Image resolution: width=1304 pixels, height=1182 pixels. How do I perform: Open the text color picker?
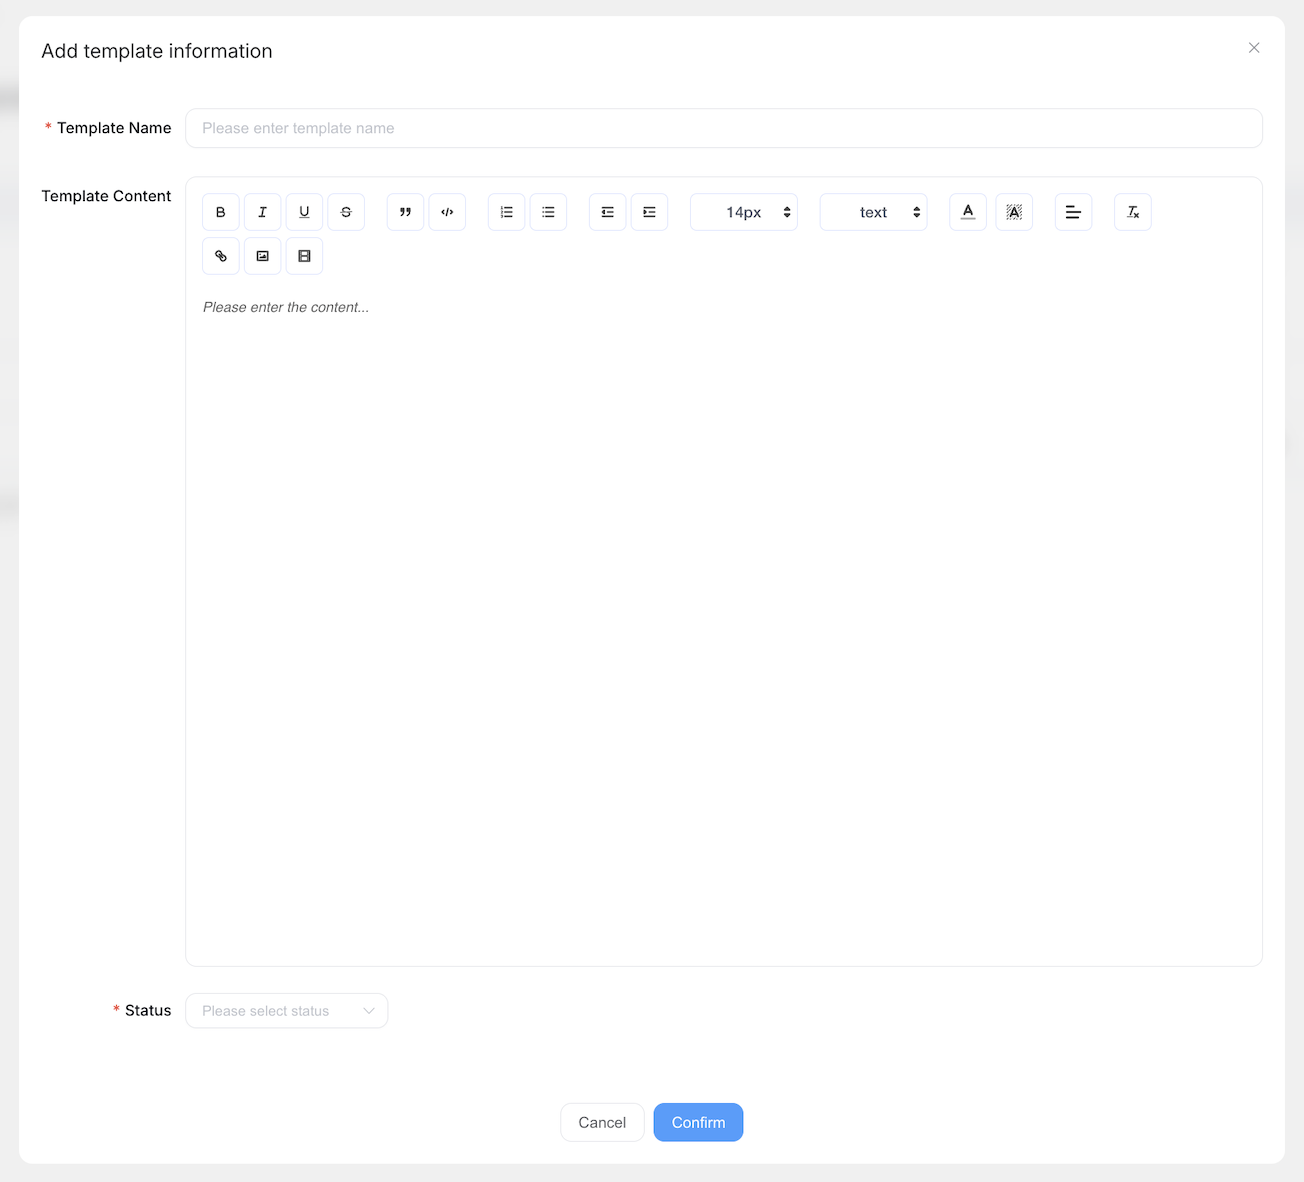(968, 212)
